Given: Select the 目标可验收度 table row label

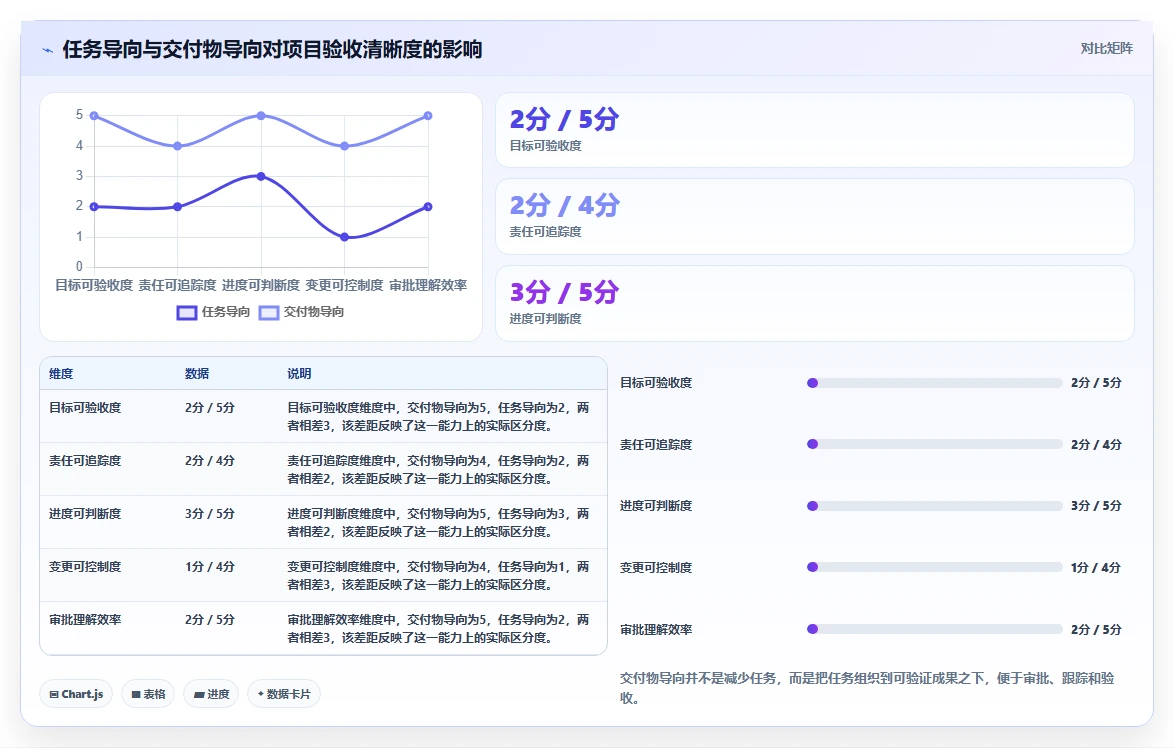Looking at the screenshot, I should 85,408.
